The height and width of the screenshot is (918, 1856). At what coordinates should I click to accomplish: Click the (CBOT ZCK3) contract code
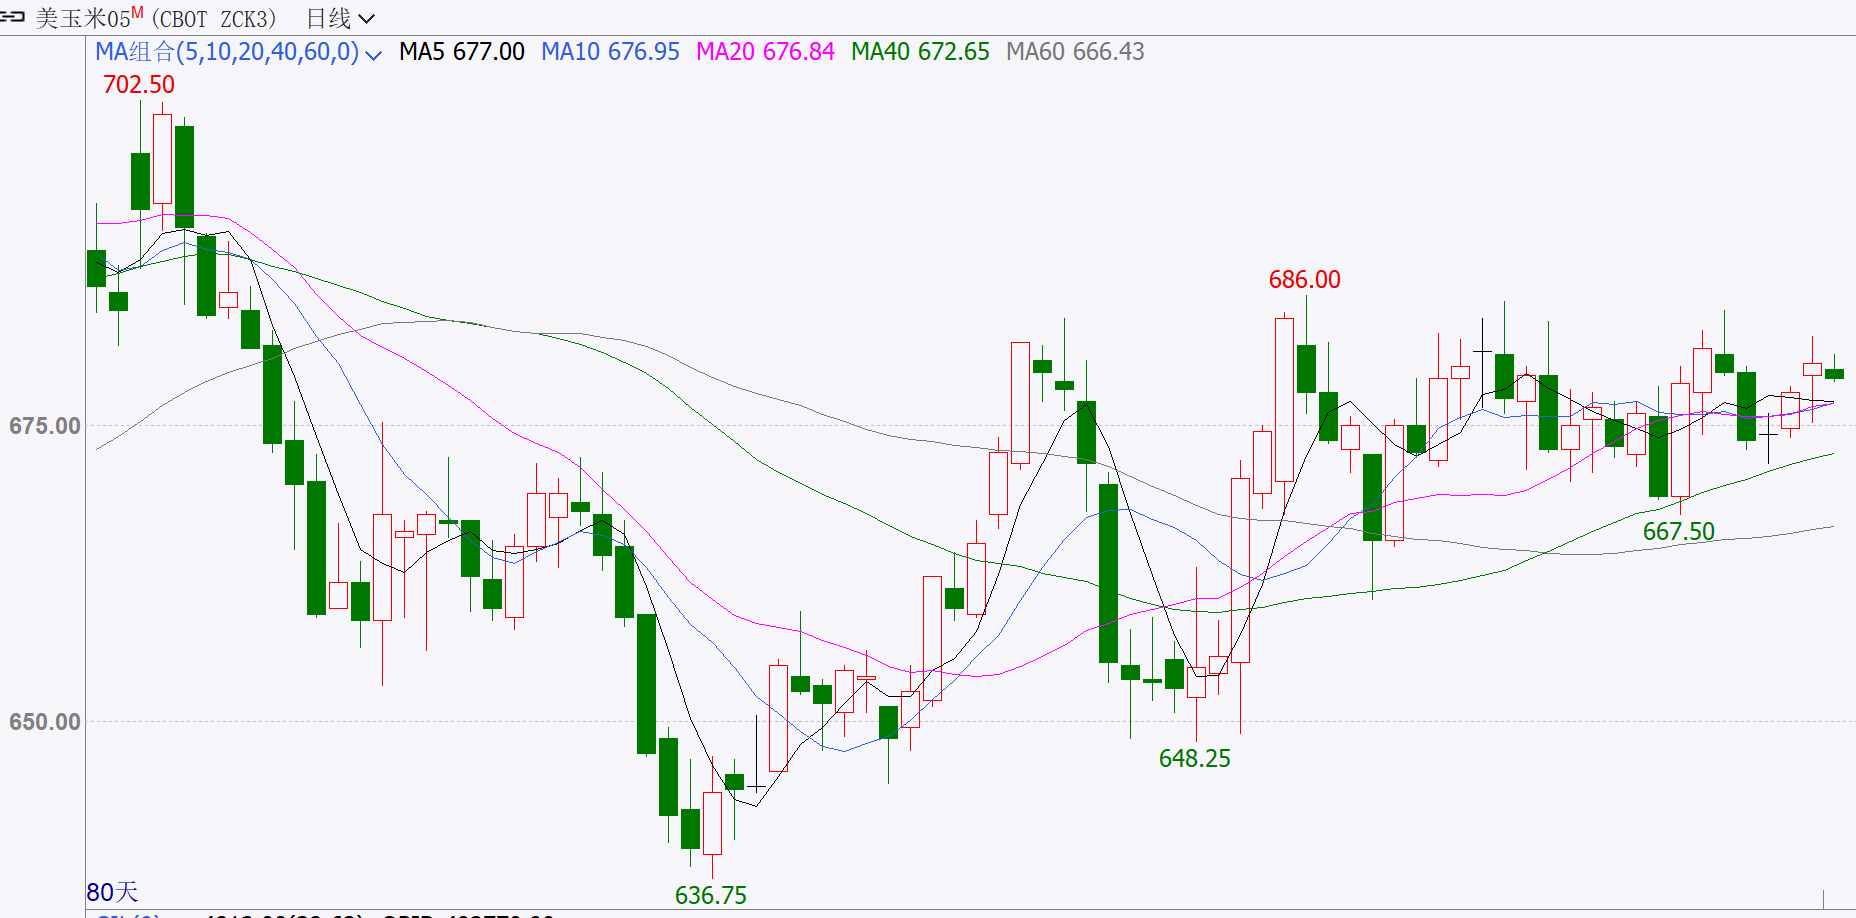click(213, 19)
